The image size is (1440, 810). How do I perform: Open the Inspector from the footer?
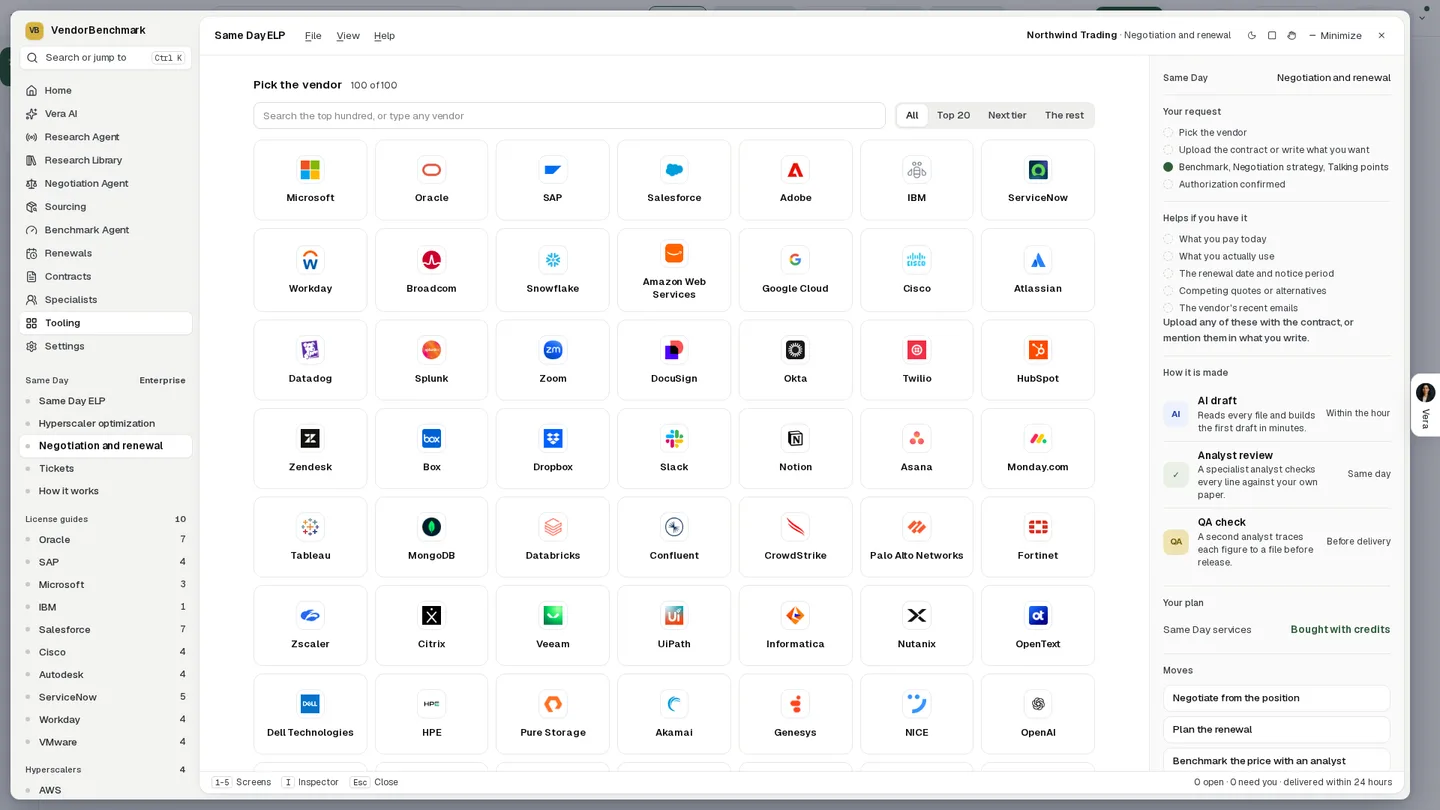point(310,782)
